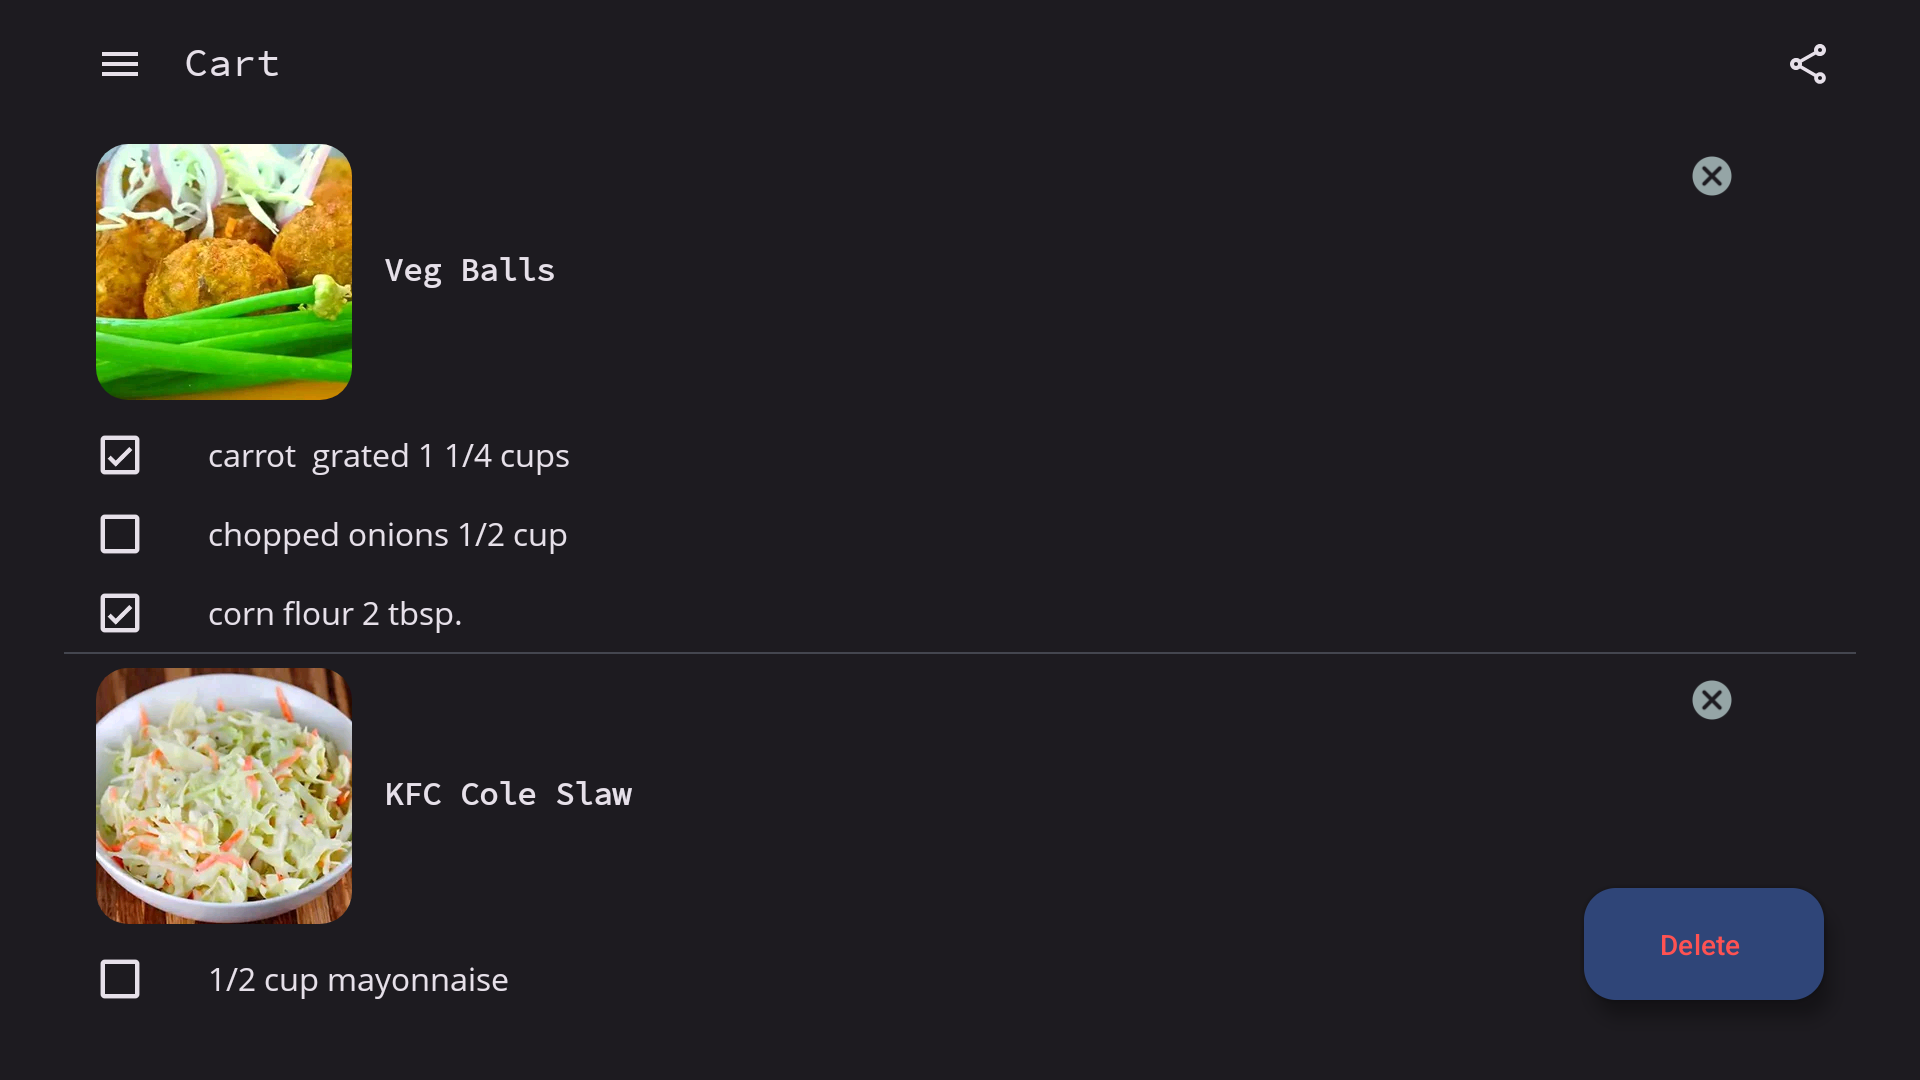Click the carrot grated 1 1/4 cups label
Image resolution: width=1920 pixels, height=1080 pixels.
(389, 456)
